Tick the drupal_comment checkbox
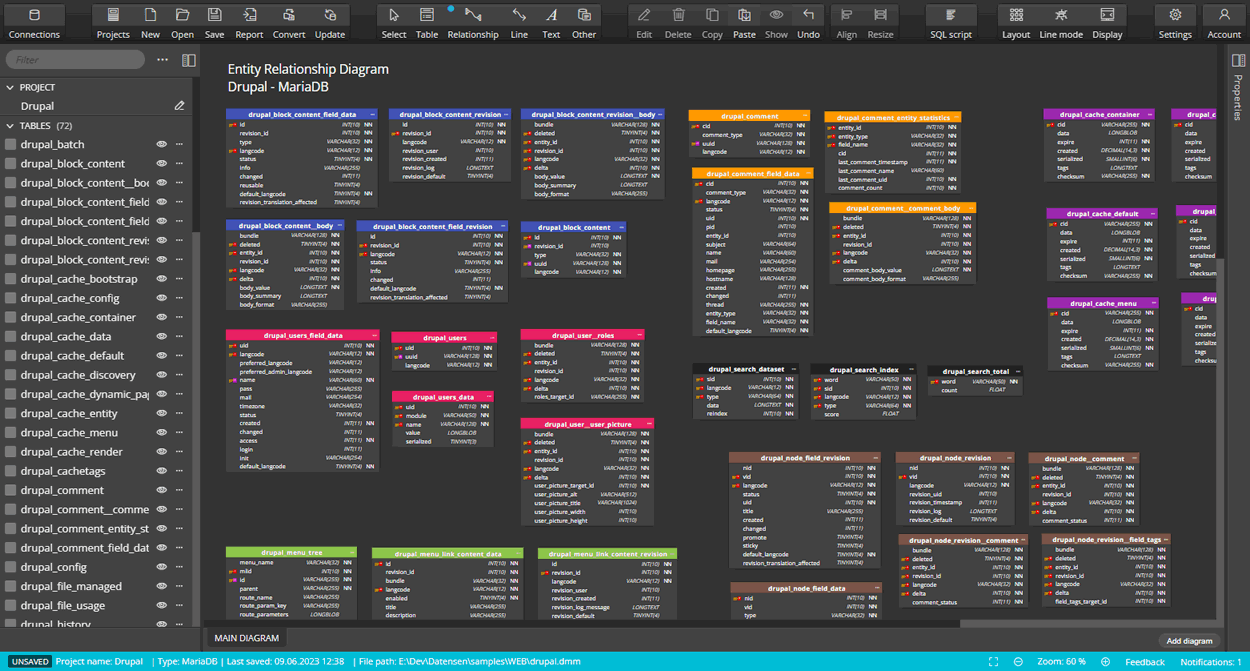 (11, 490)
